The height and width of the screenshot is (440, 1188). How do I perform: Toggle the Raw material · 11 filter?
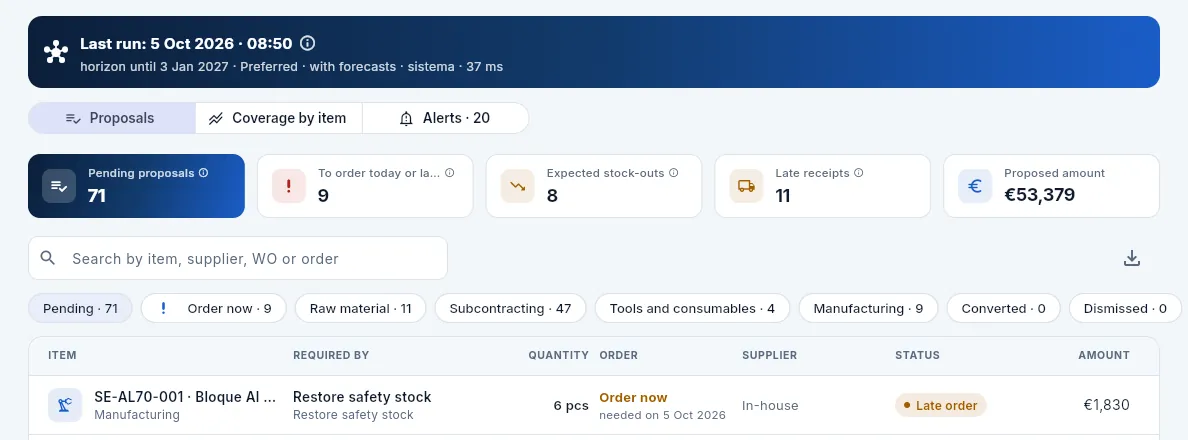361,308
